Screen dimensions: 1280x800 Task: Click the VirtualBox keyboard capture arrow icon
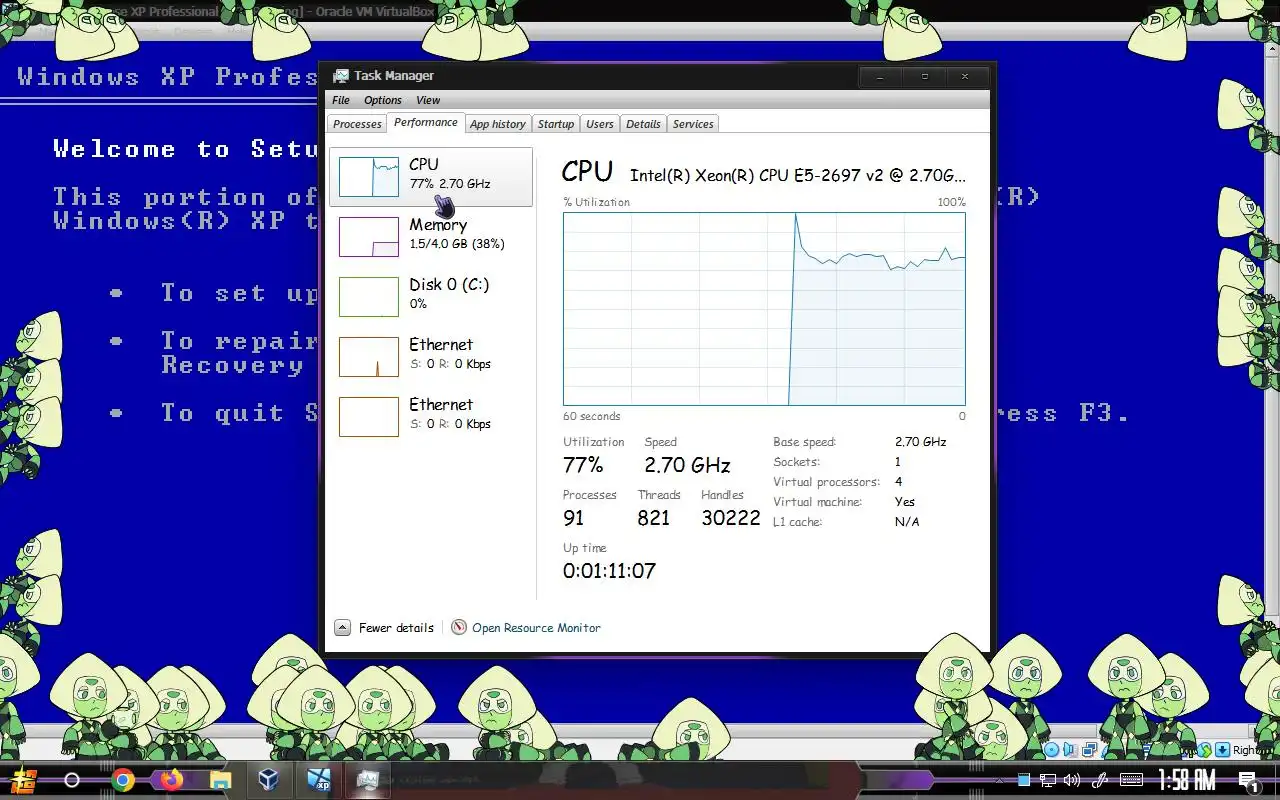[x=1222, y=750]
